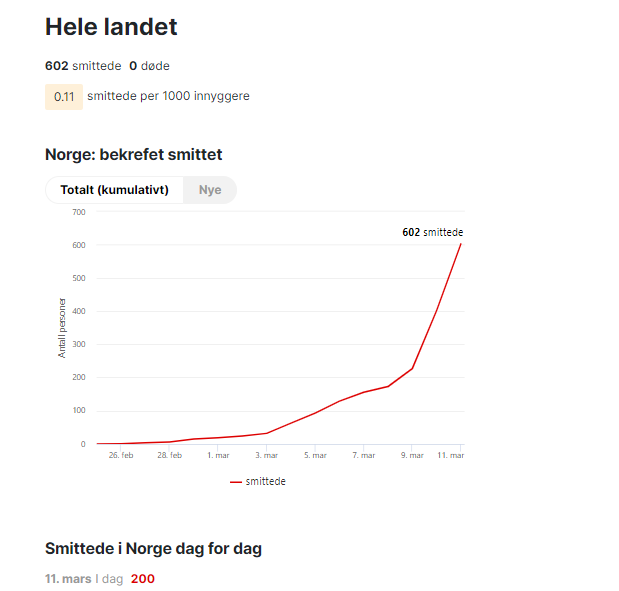The image size is (619, 591).
Task: Click 28. feb axis tick
Action: coord(169,455)
